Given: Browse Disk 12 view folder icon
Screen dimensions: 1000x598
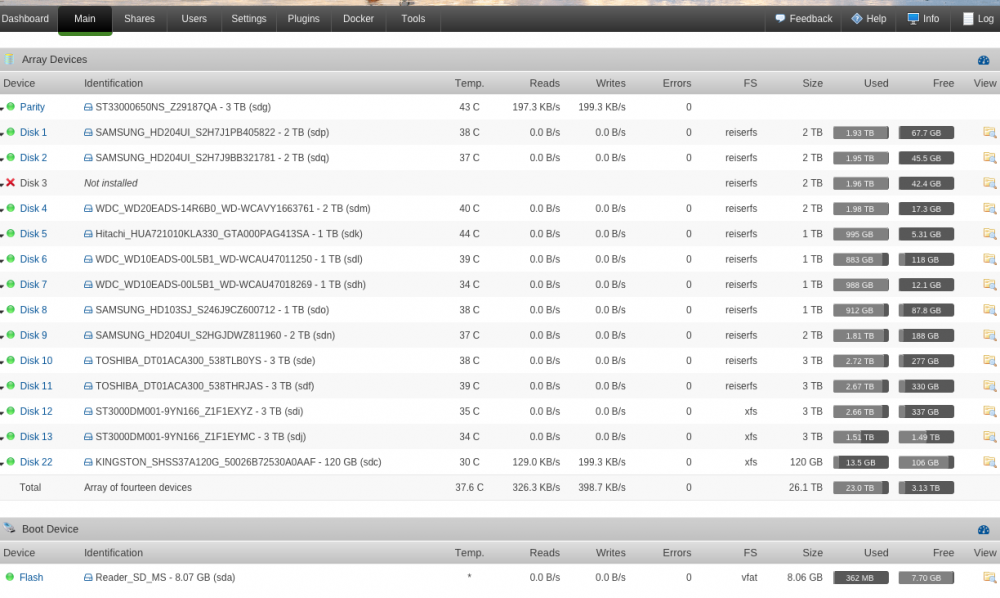Looking at the screenshot, I should tap(989, 411).
